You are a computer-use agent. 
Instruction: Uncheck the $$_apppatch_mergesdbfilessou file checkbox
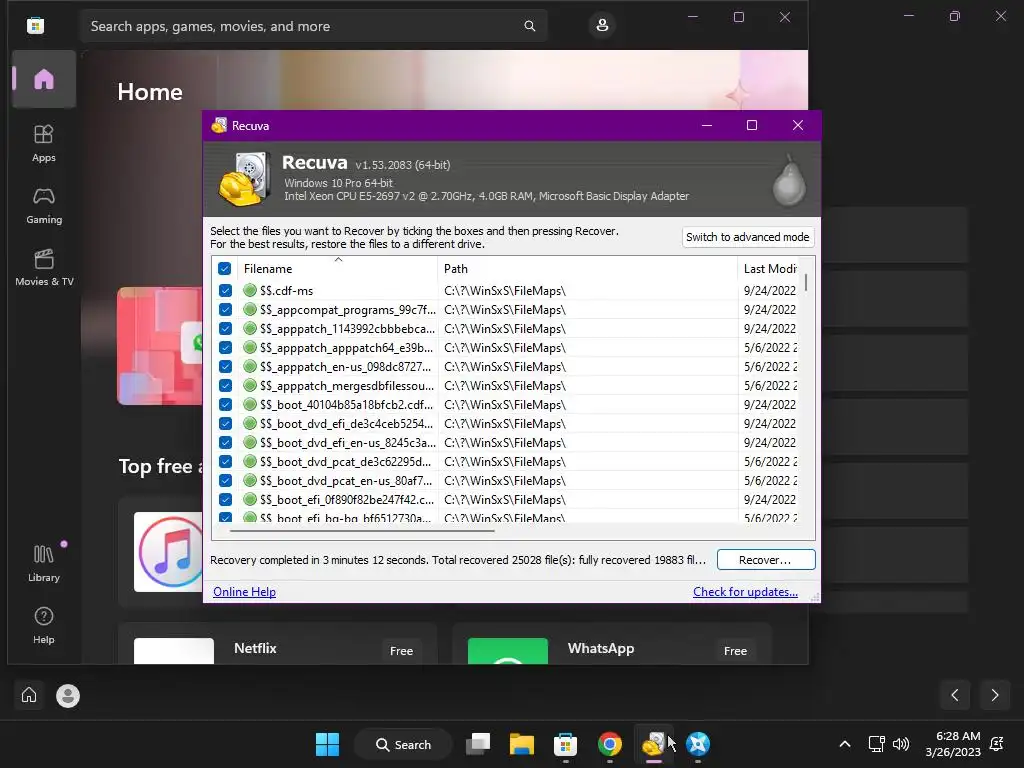pos(225,385)
